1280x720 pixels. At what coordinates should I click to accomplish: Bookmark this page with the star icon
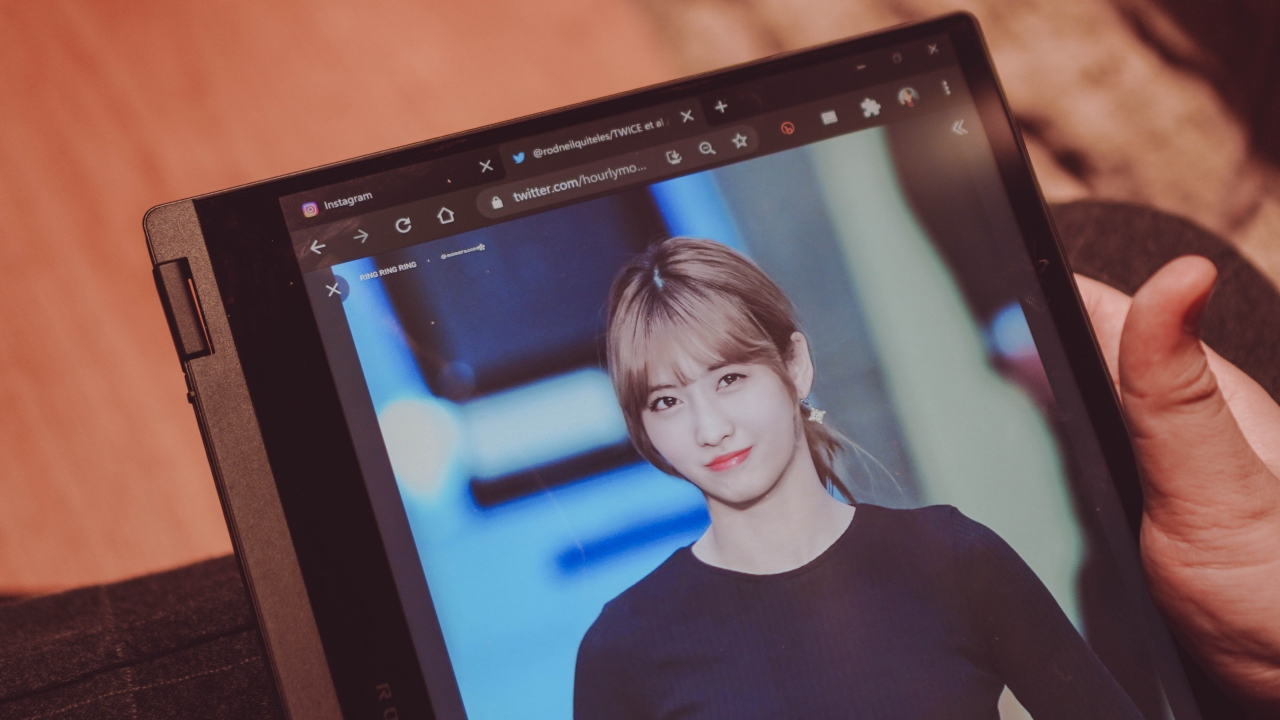pyautogui.click(x=740, y=141)
